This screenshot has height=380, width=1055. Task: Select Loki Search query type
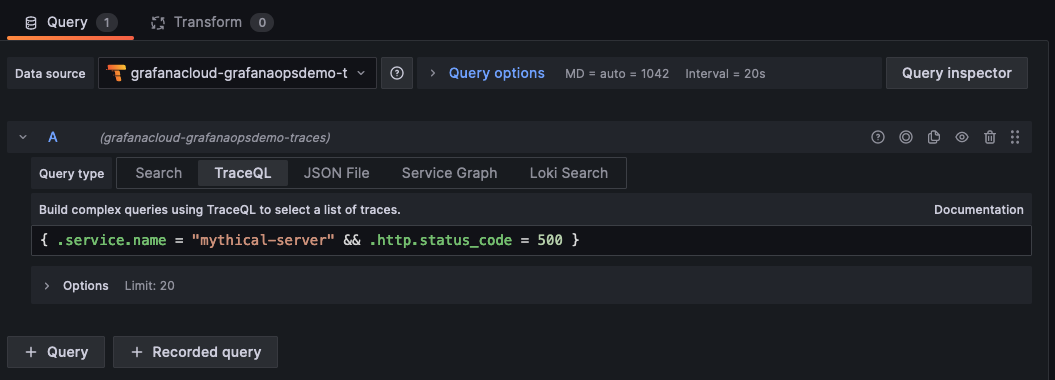click(x=569, y=173)
